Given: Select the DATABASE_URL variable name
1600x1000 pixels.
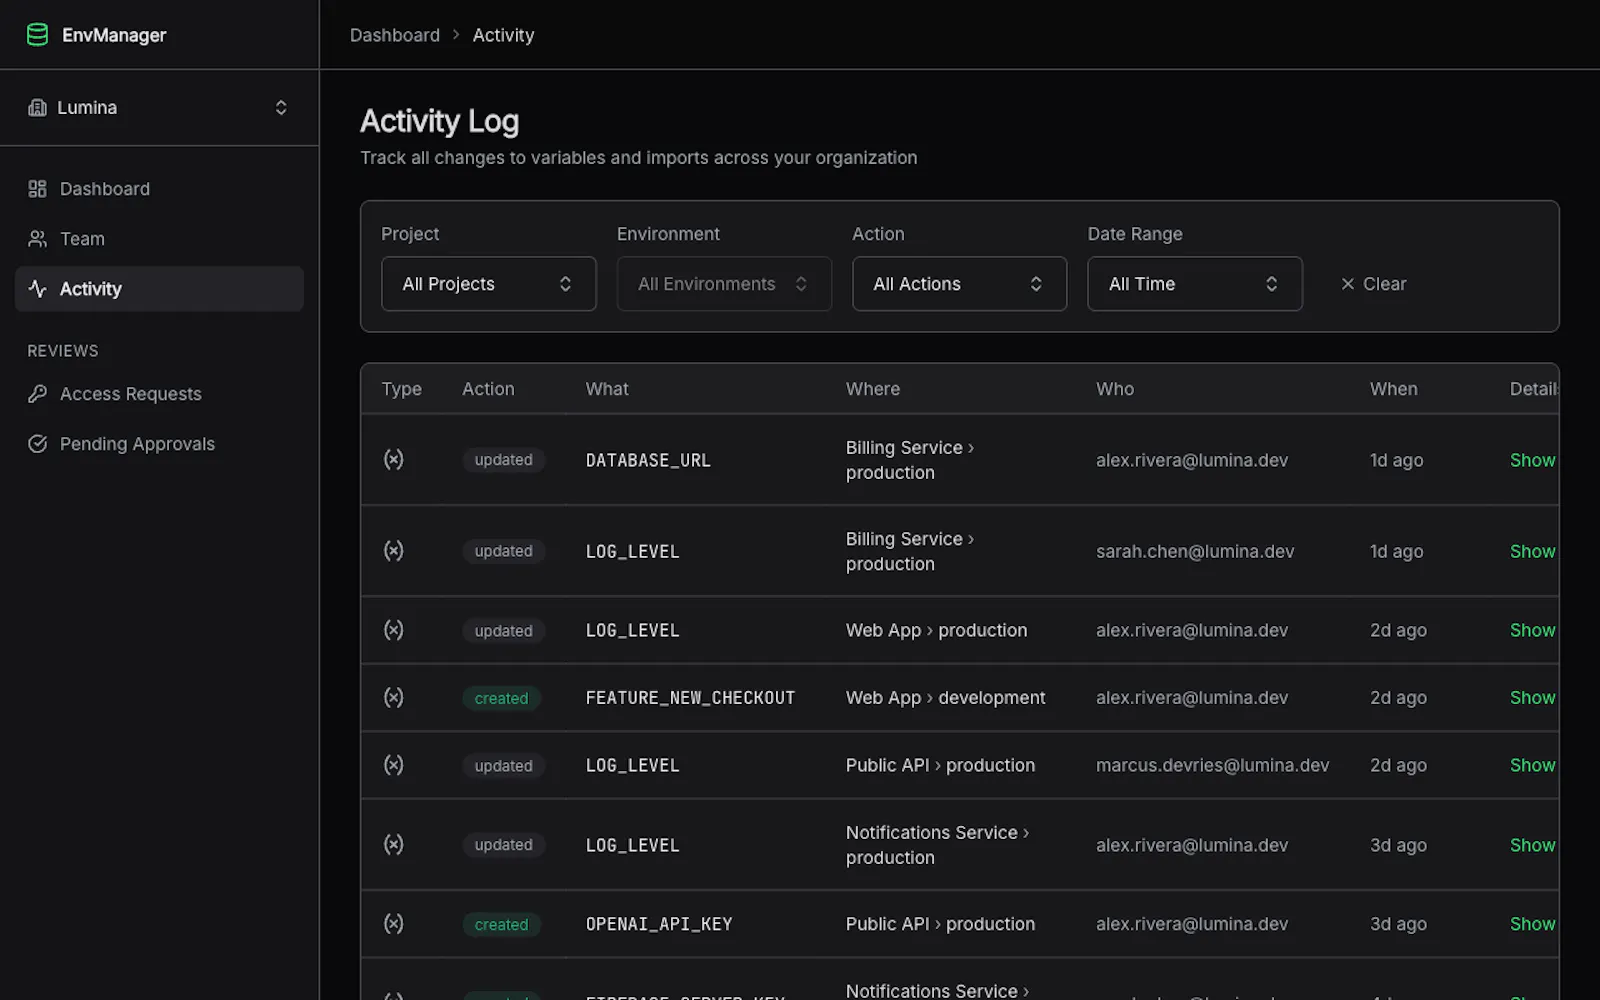Looking at the screenshot, I should (x=648, y=460).
